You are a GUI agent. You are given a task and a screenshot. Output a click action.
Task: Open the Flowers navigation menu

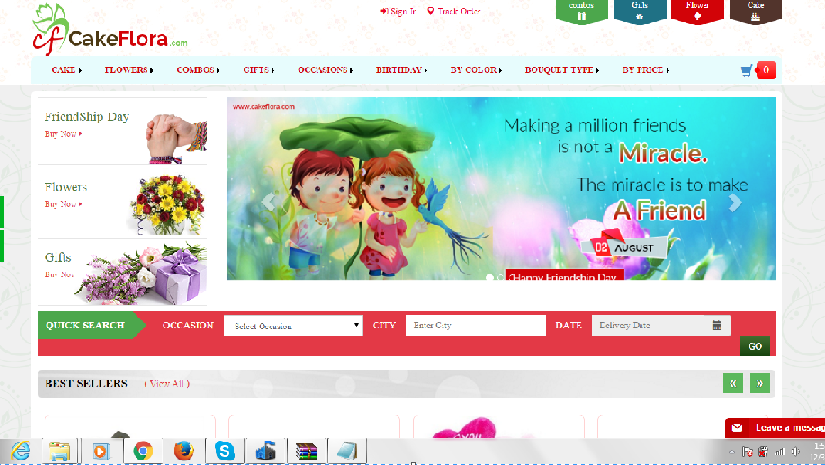coord(129,70)
